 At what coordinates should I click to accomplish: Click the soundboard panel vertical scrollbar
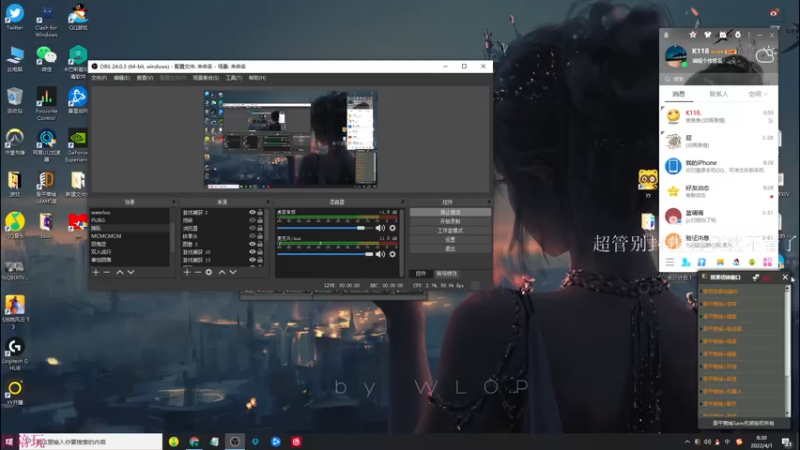(787, 350)
